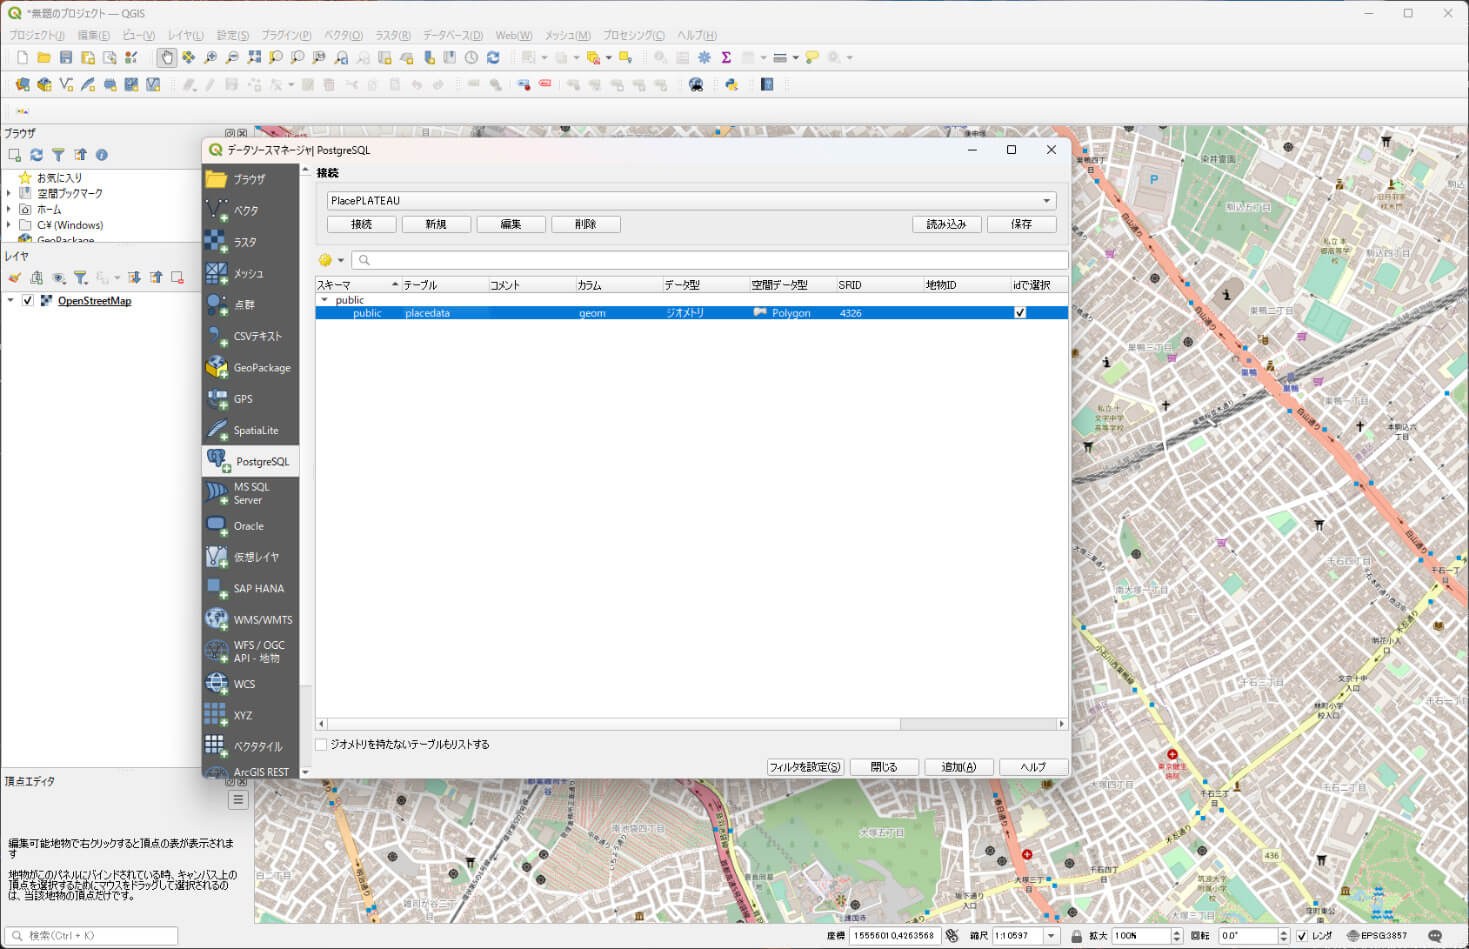1469x949 pixels.
Task: Select the Pan Map hand tool
Action: point(166,57)
